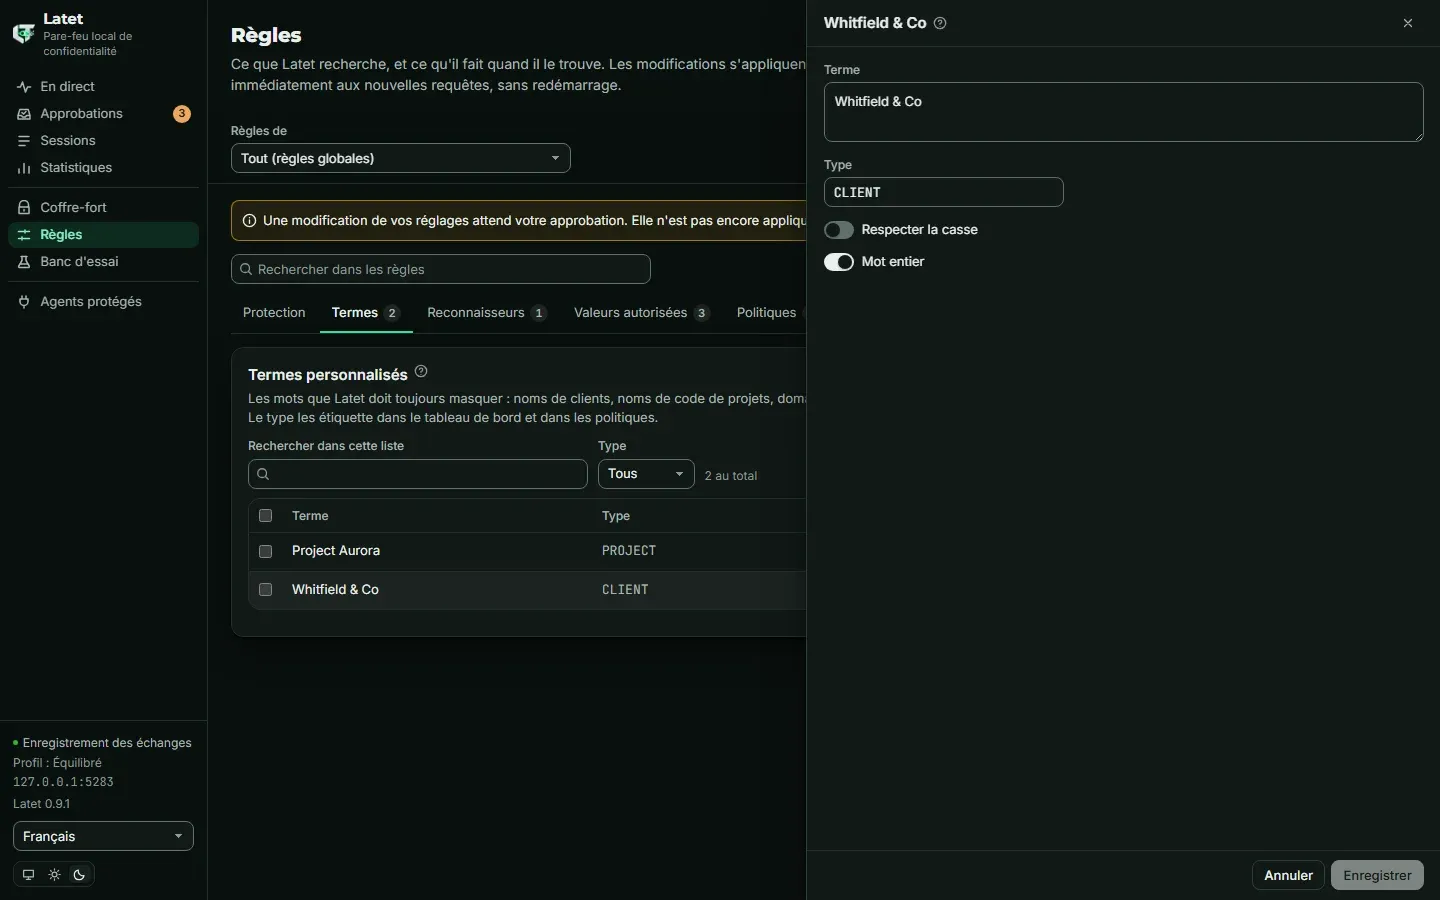1440x900 pixels.
Task: Click help icon beside Whitfield & Co title
Action: [x=940, y=23]
